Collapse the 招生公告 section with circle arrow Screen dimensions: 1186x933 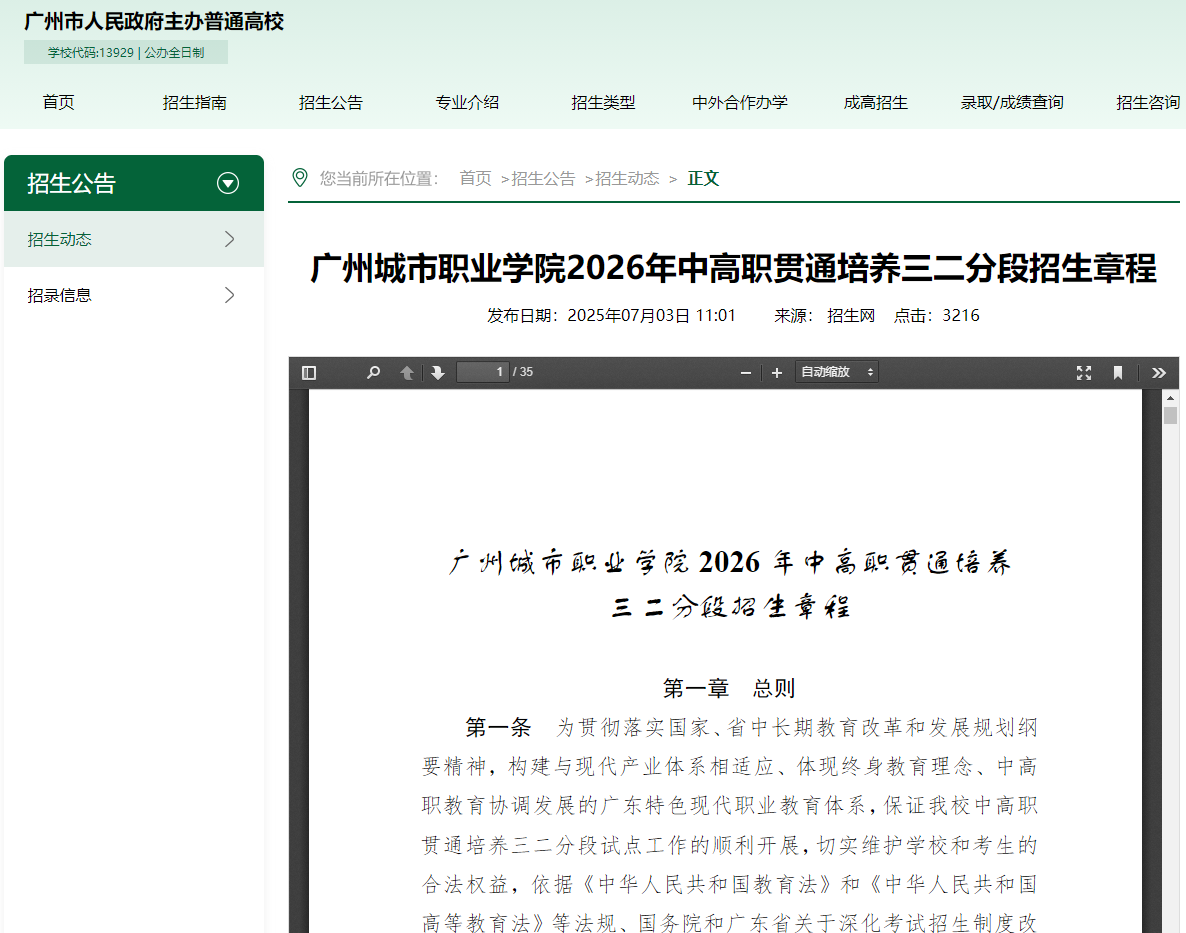tap(228, 183)
